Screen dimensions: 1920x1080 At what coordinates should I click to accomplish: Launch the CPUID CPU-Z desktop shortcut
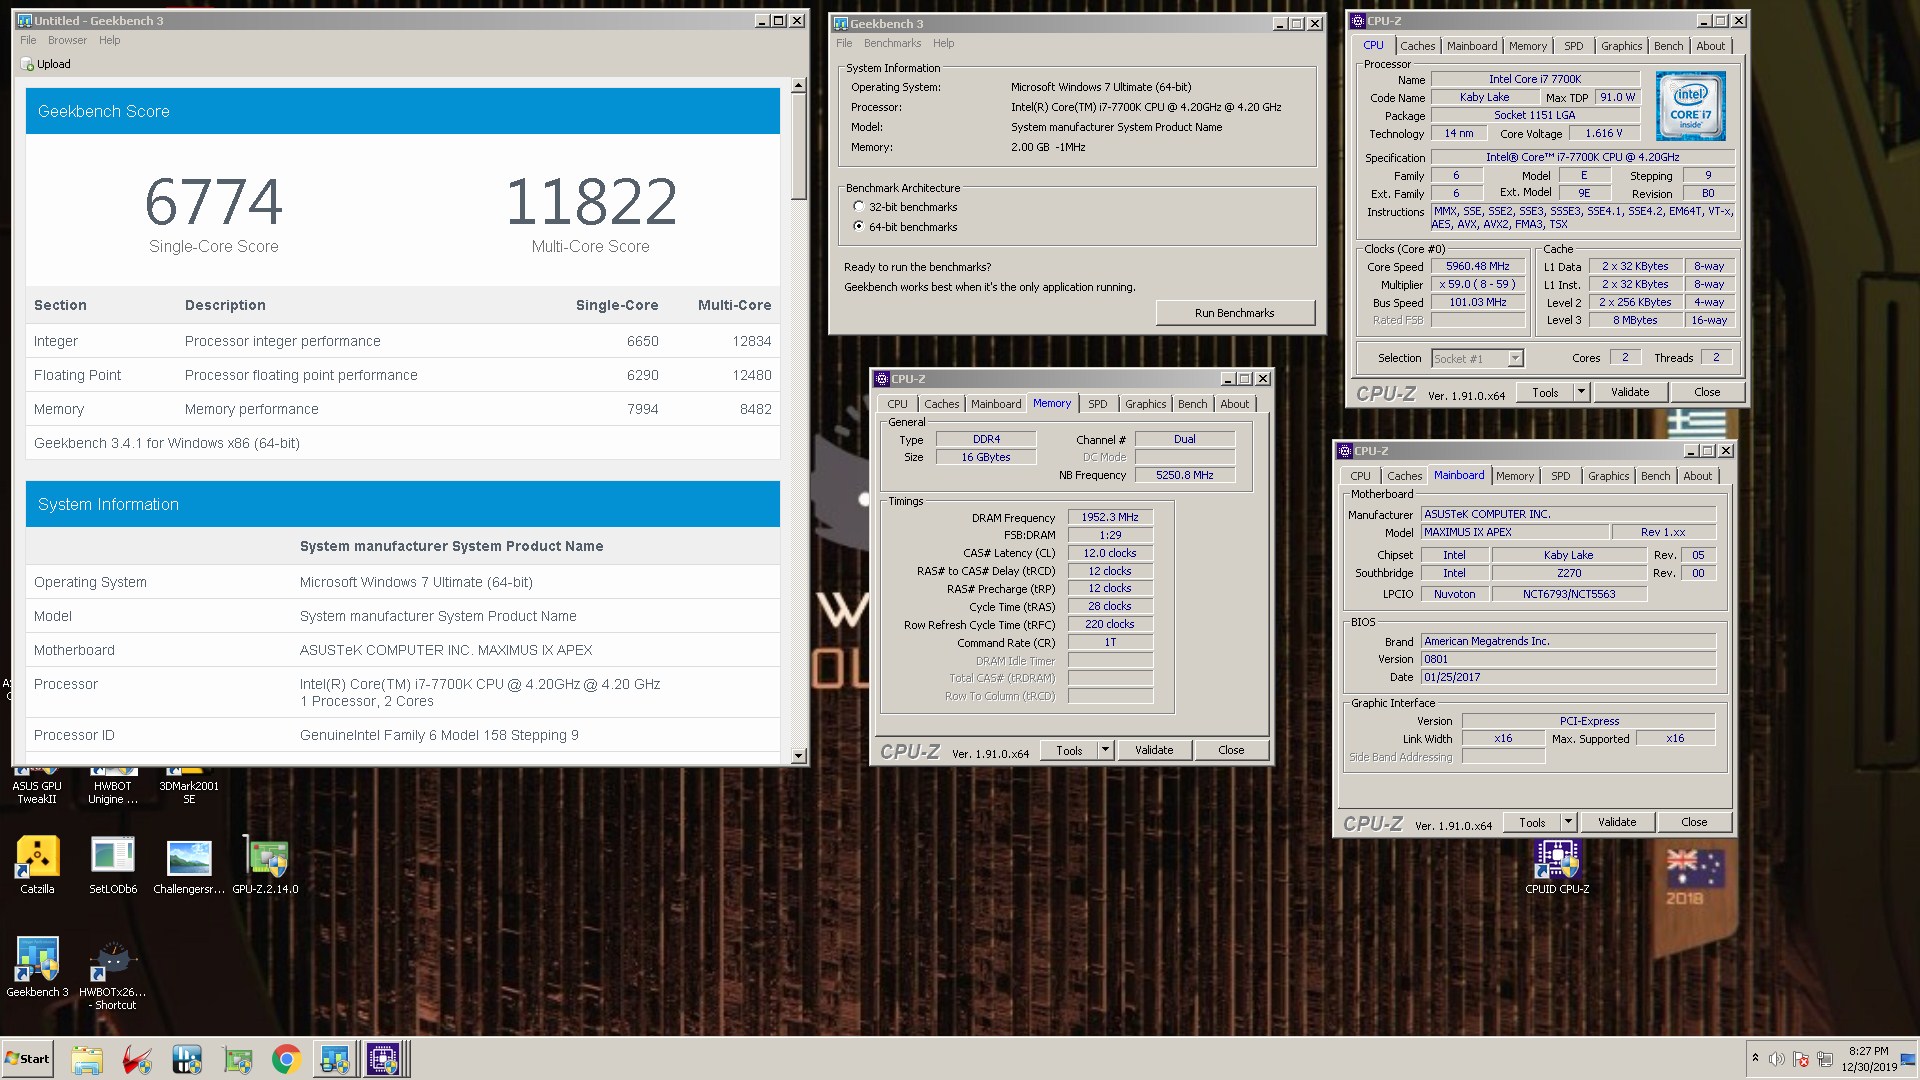coord(1557,866)
